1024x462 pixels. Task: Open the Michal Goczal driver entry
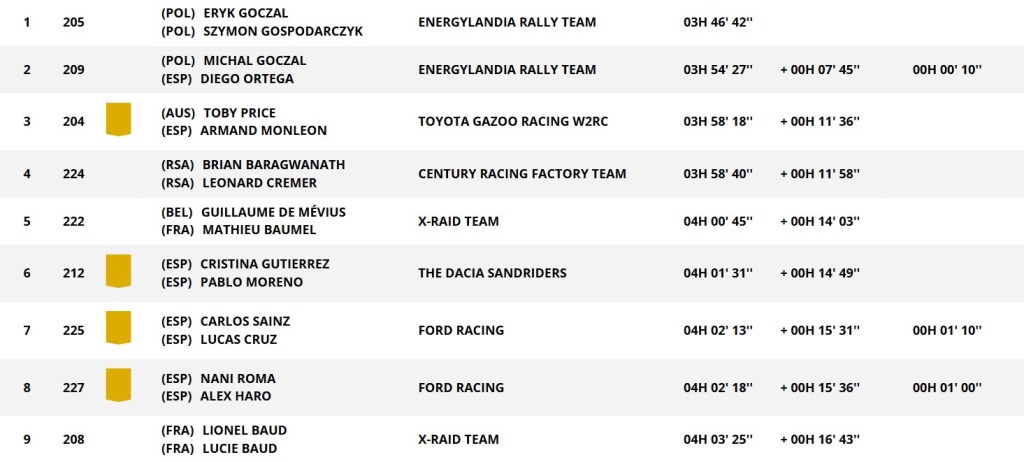[x=254, y=61]
